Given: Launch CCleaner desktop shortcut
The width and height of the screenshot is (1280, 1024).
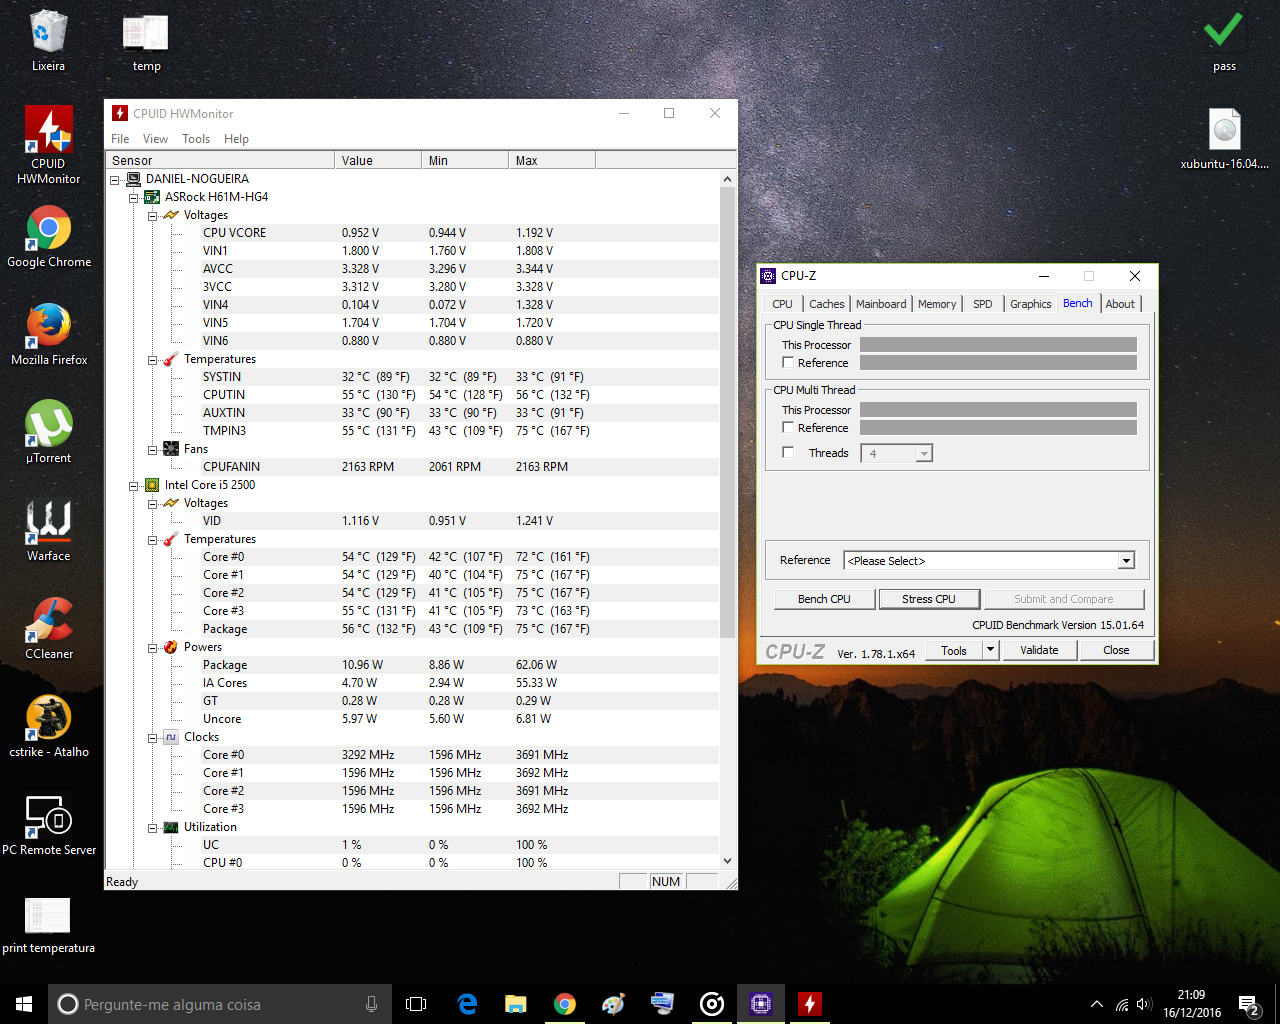Looking at the screenshot, I should 48,628.
